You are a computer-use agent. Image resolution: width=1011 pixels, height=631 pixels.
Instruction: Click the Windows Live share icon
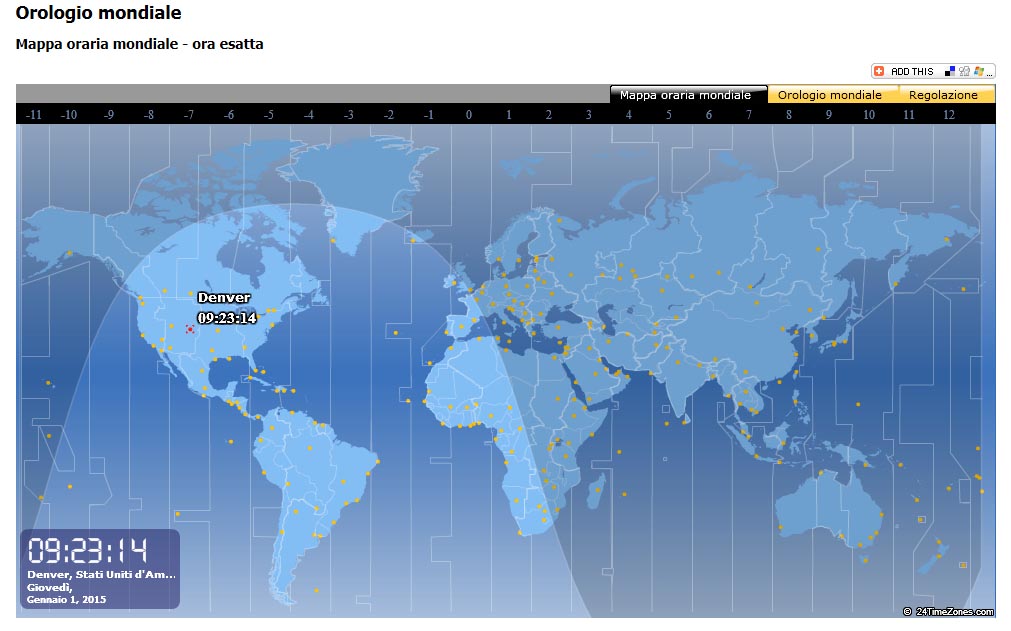click(x=979, y=72)
